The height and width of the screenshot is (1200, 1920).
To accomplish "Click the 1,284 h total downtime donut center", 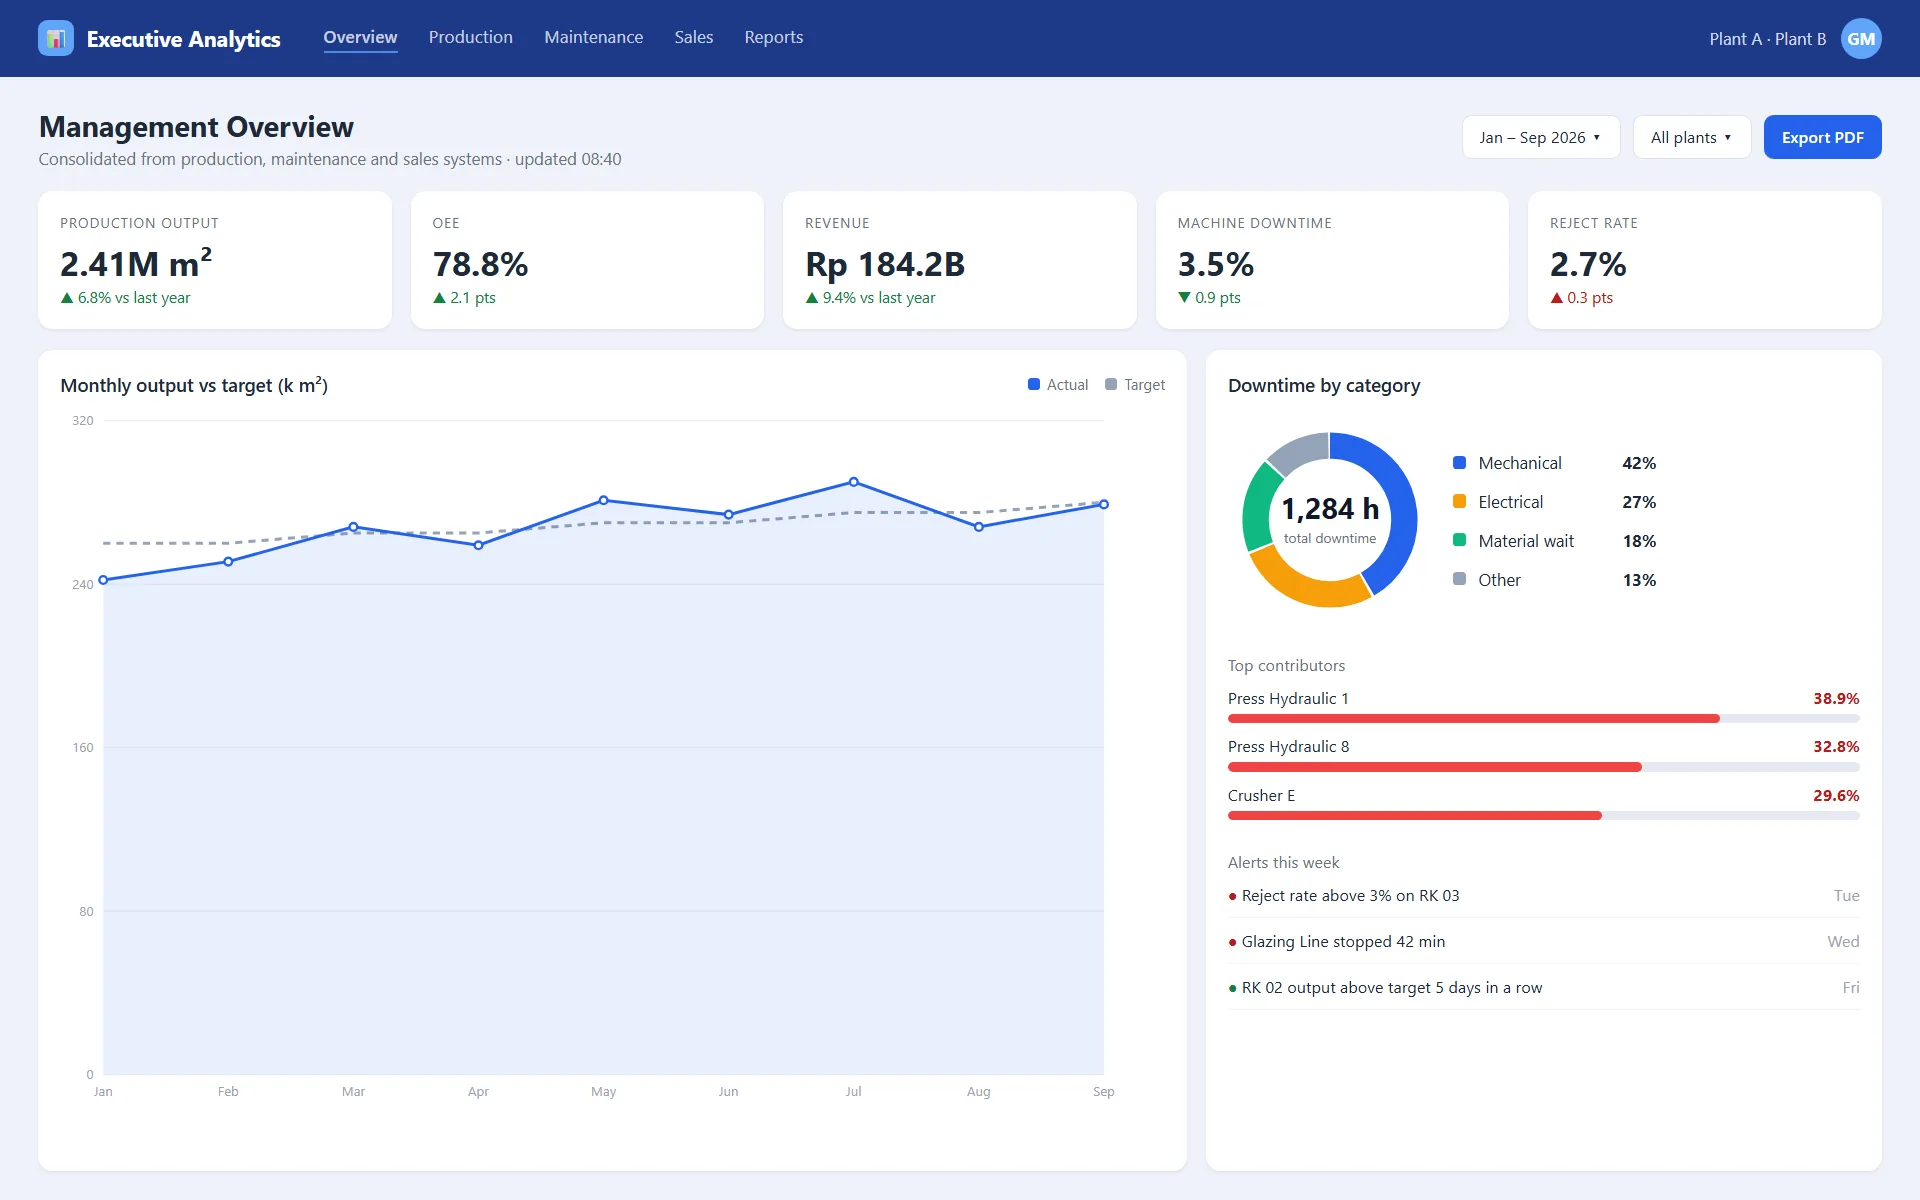I will pyautogui.click(x=1330, y=520).
